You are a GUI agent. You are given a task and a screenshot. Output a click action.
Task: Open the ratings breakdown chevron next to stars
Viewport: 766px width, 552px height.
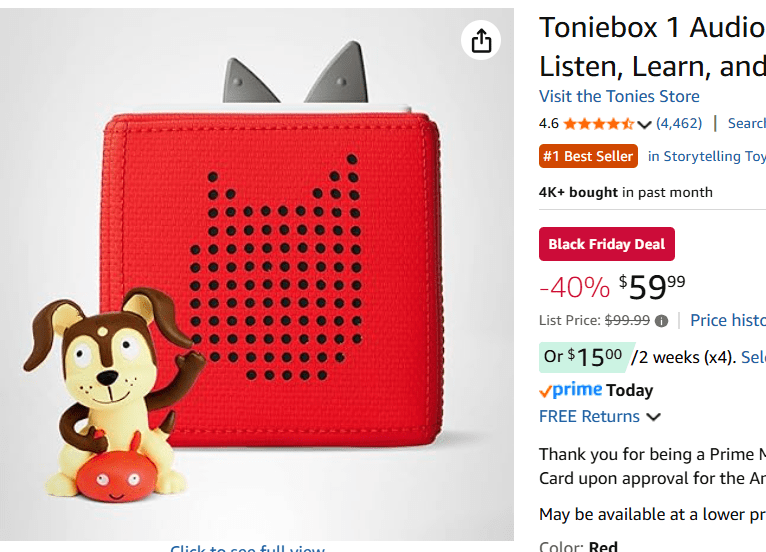[644, 125]
